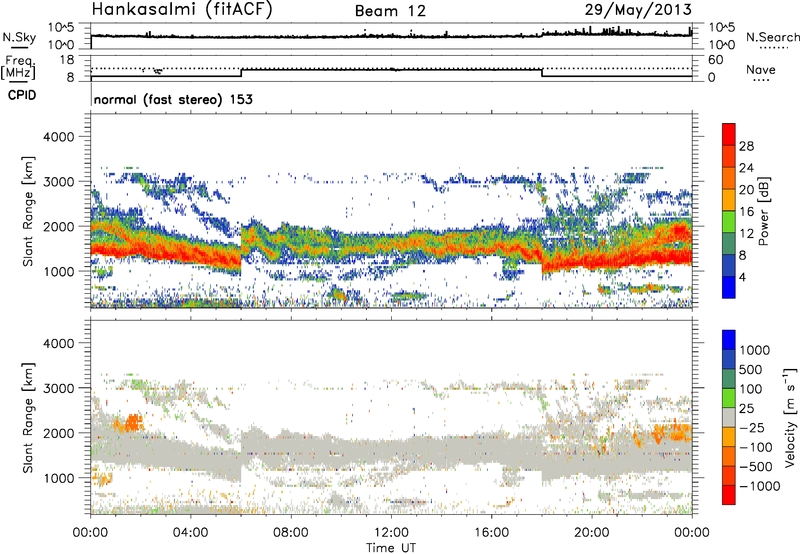Click the blue bottom of the power colorbar

[729, 287]
